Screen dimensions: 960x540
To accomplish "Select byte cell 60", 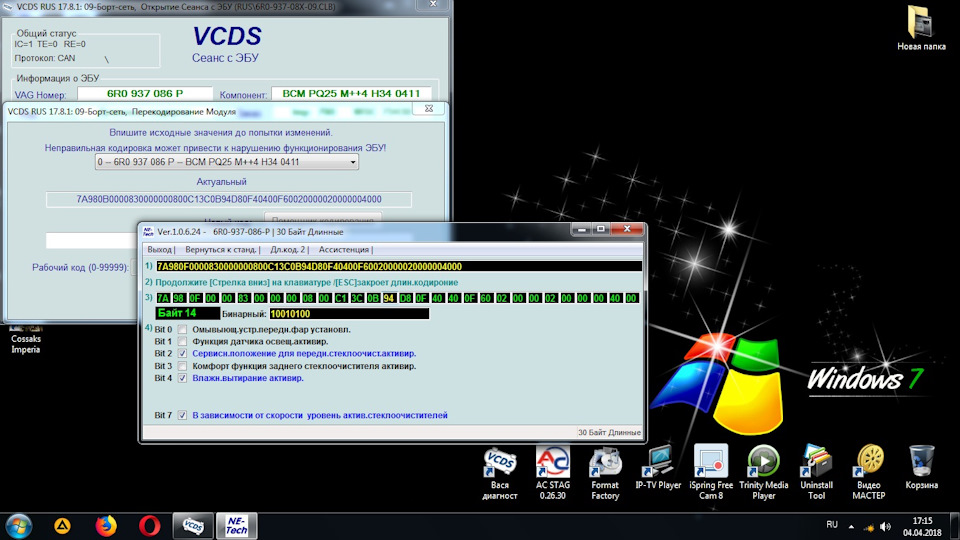I will [x=486, y=298].
